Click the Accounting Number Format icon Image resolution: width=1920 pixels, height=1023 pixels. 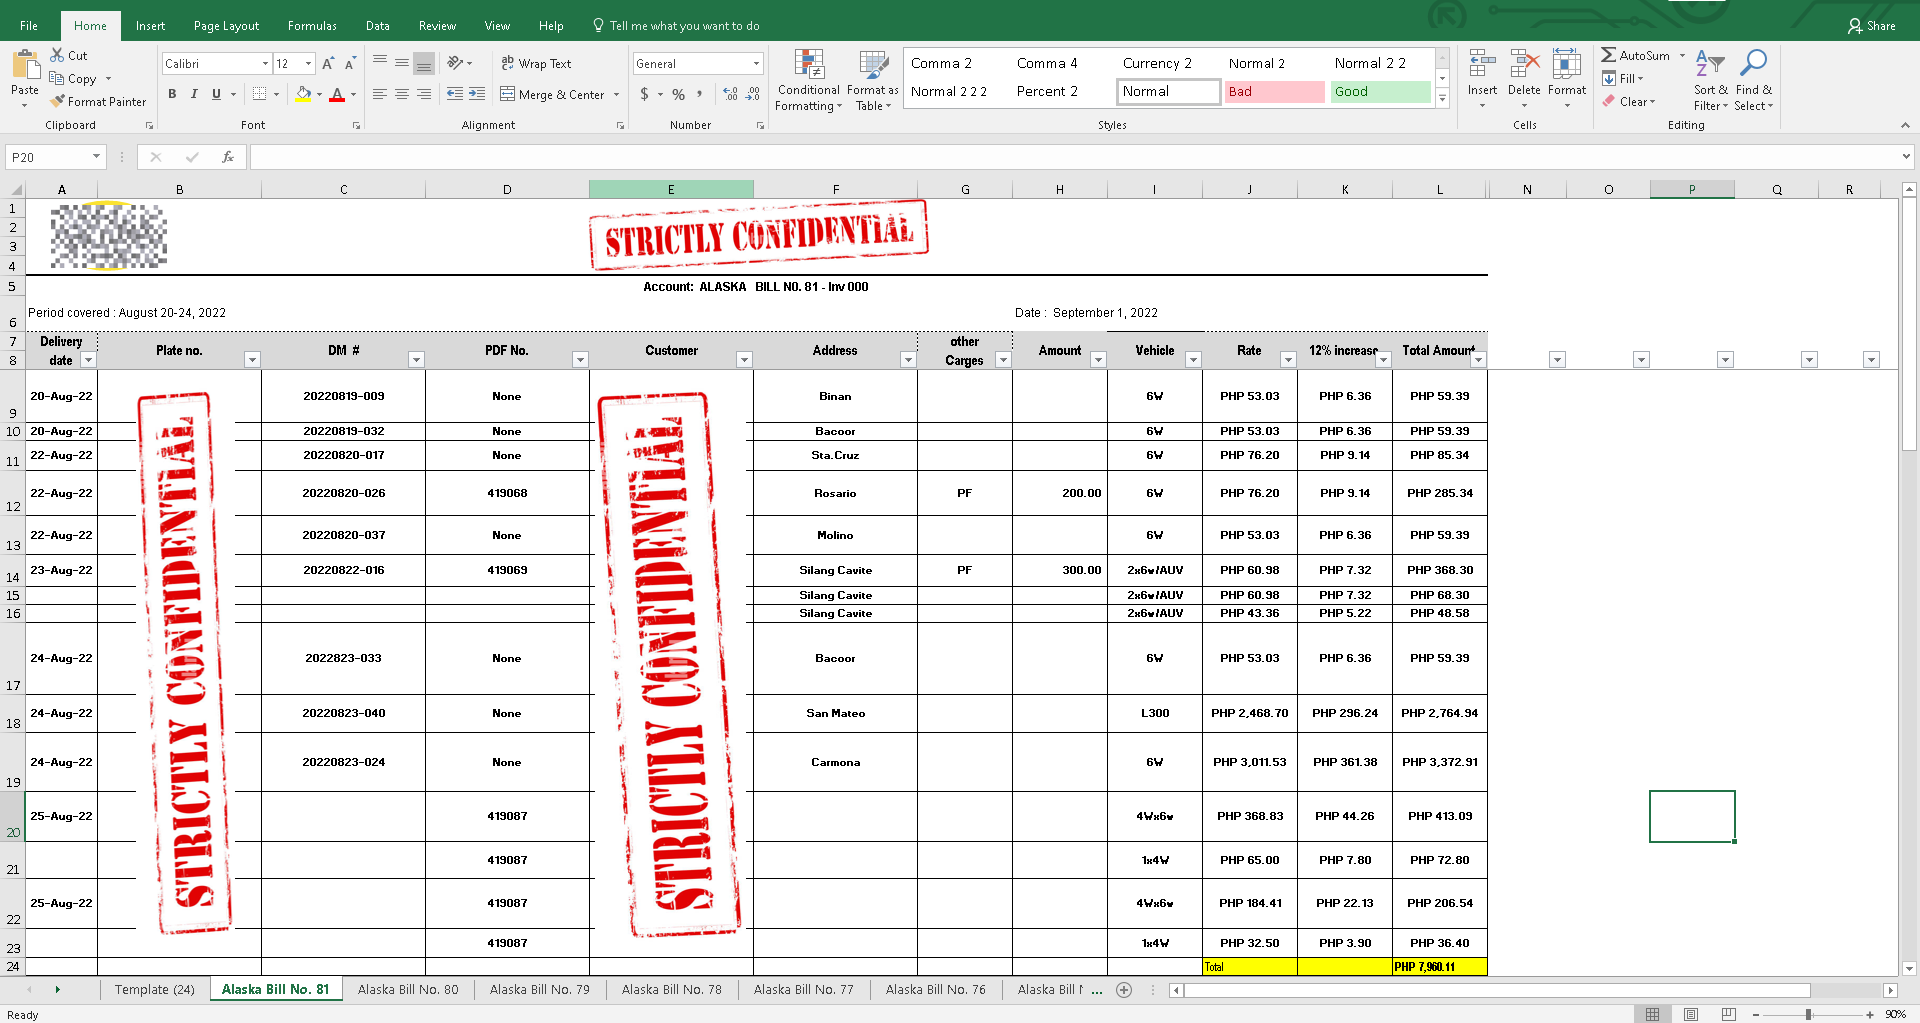(x=645, y=94)
